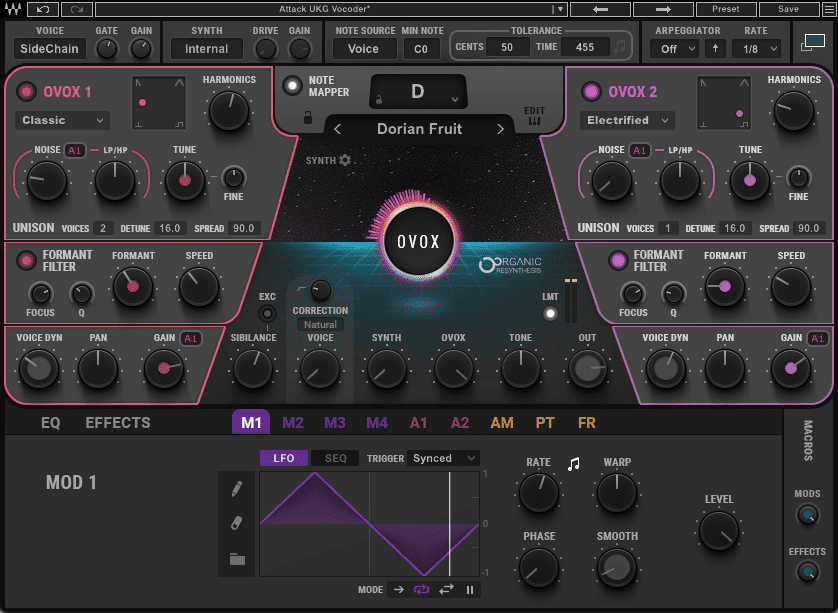Viewport: 838px width, 613px height.
Task: Click the Note Source Voice button
Action: pyautogui.click(x=364, y=49)
